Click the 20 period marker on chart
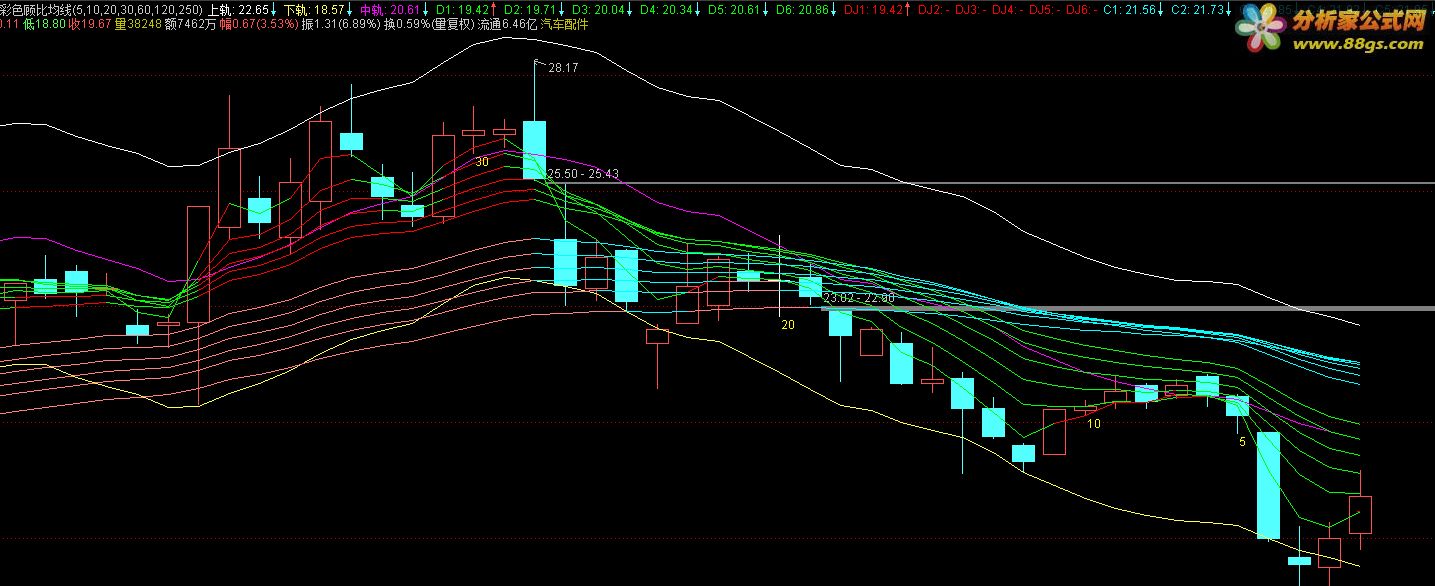1435x586 pixels. (x=788, y=325)
